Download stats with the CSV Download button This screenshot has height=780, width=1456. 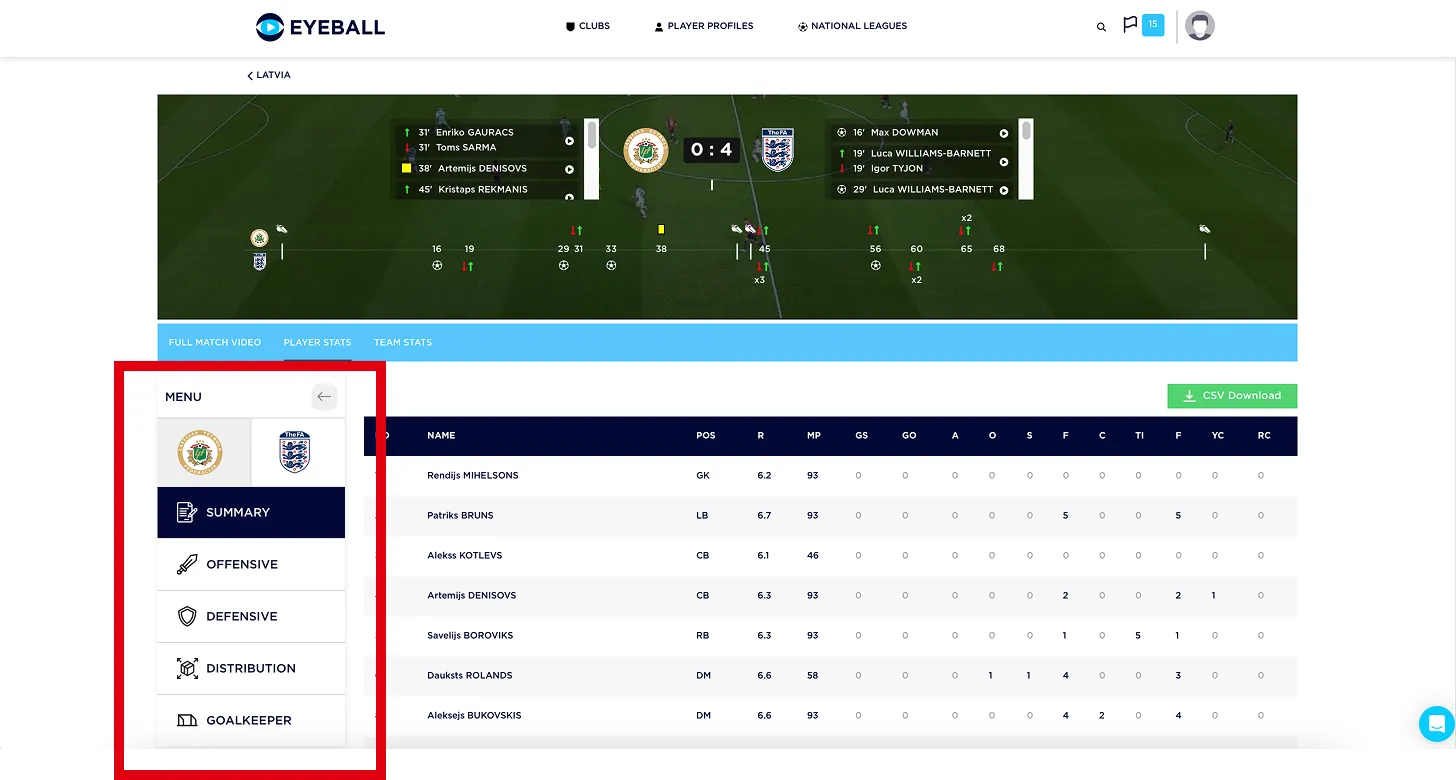[x=1232, y=396]
